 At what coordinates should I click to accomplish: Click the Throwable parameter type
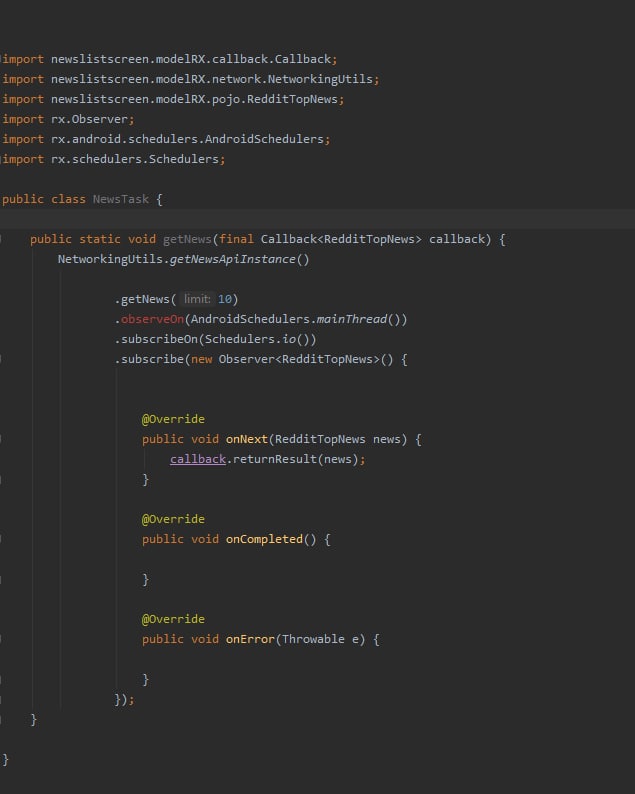(313, 639)
